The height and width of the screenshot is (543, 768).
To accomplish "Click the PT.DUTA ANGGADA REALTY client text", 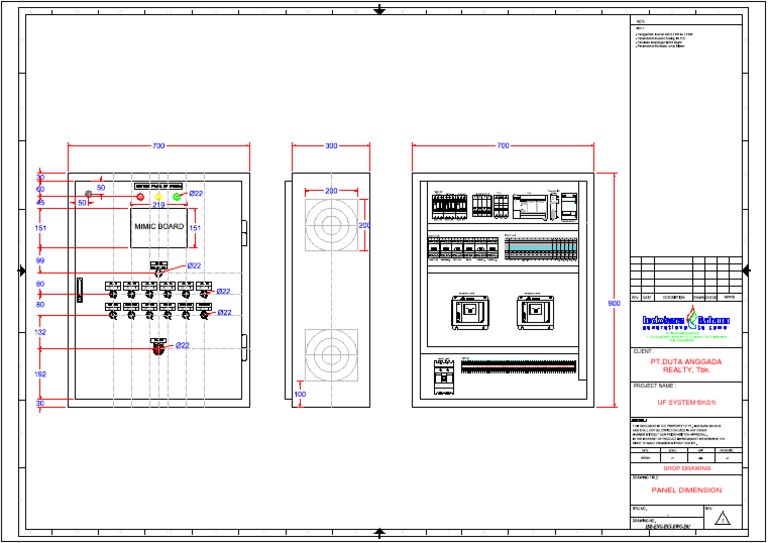I will tap(686, 365).
